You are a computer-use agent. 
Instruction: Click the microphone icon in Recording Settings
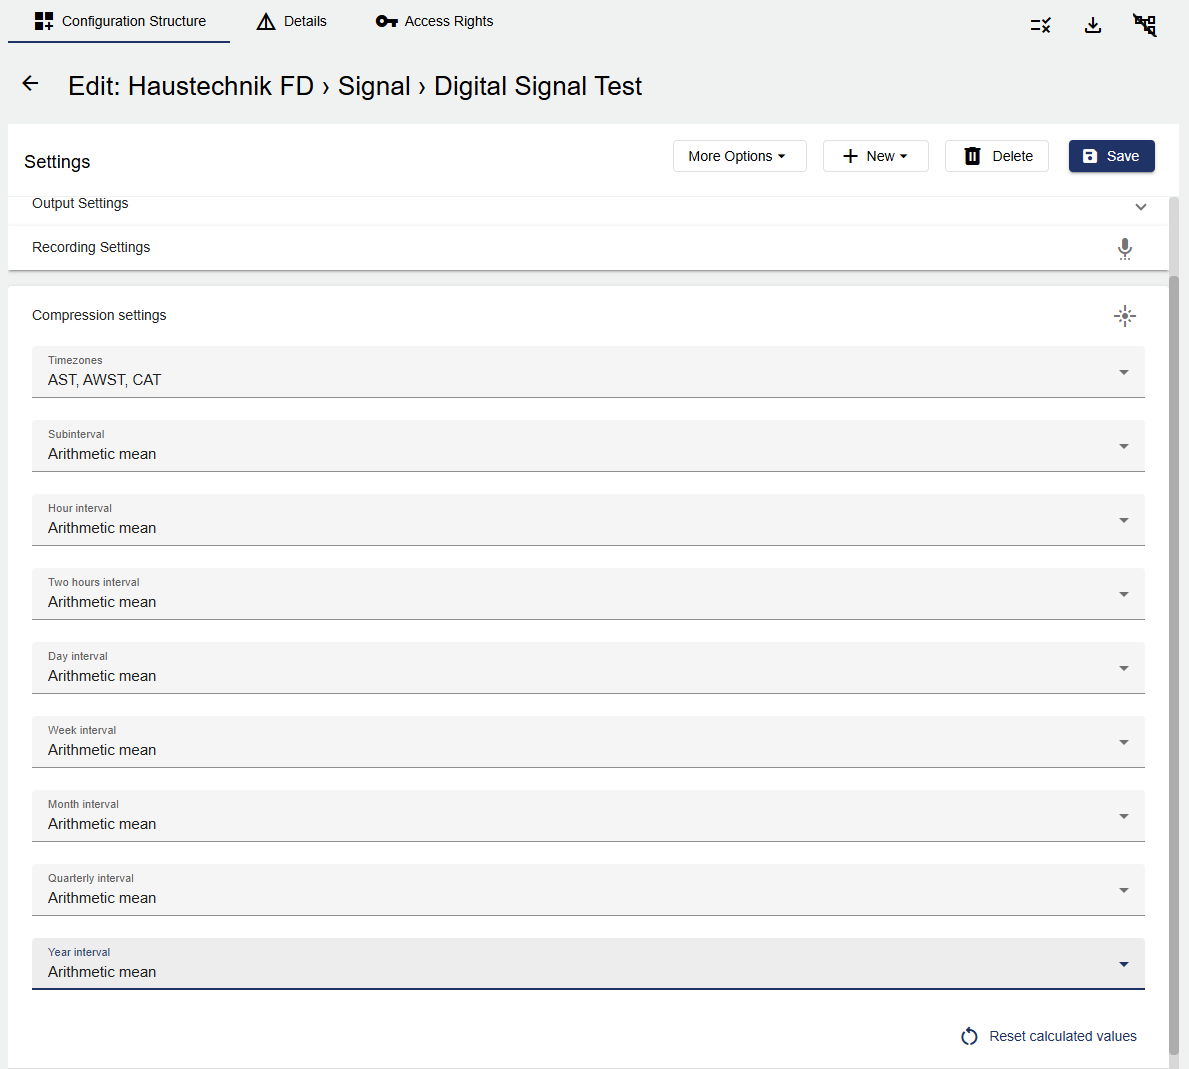pos(1125,249)
